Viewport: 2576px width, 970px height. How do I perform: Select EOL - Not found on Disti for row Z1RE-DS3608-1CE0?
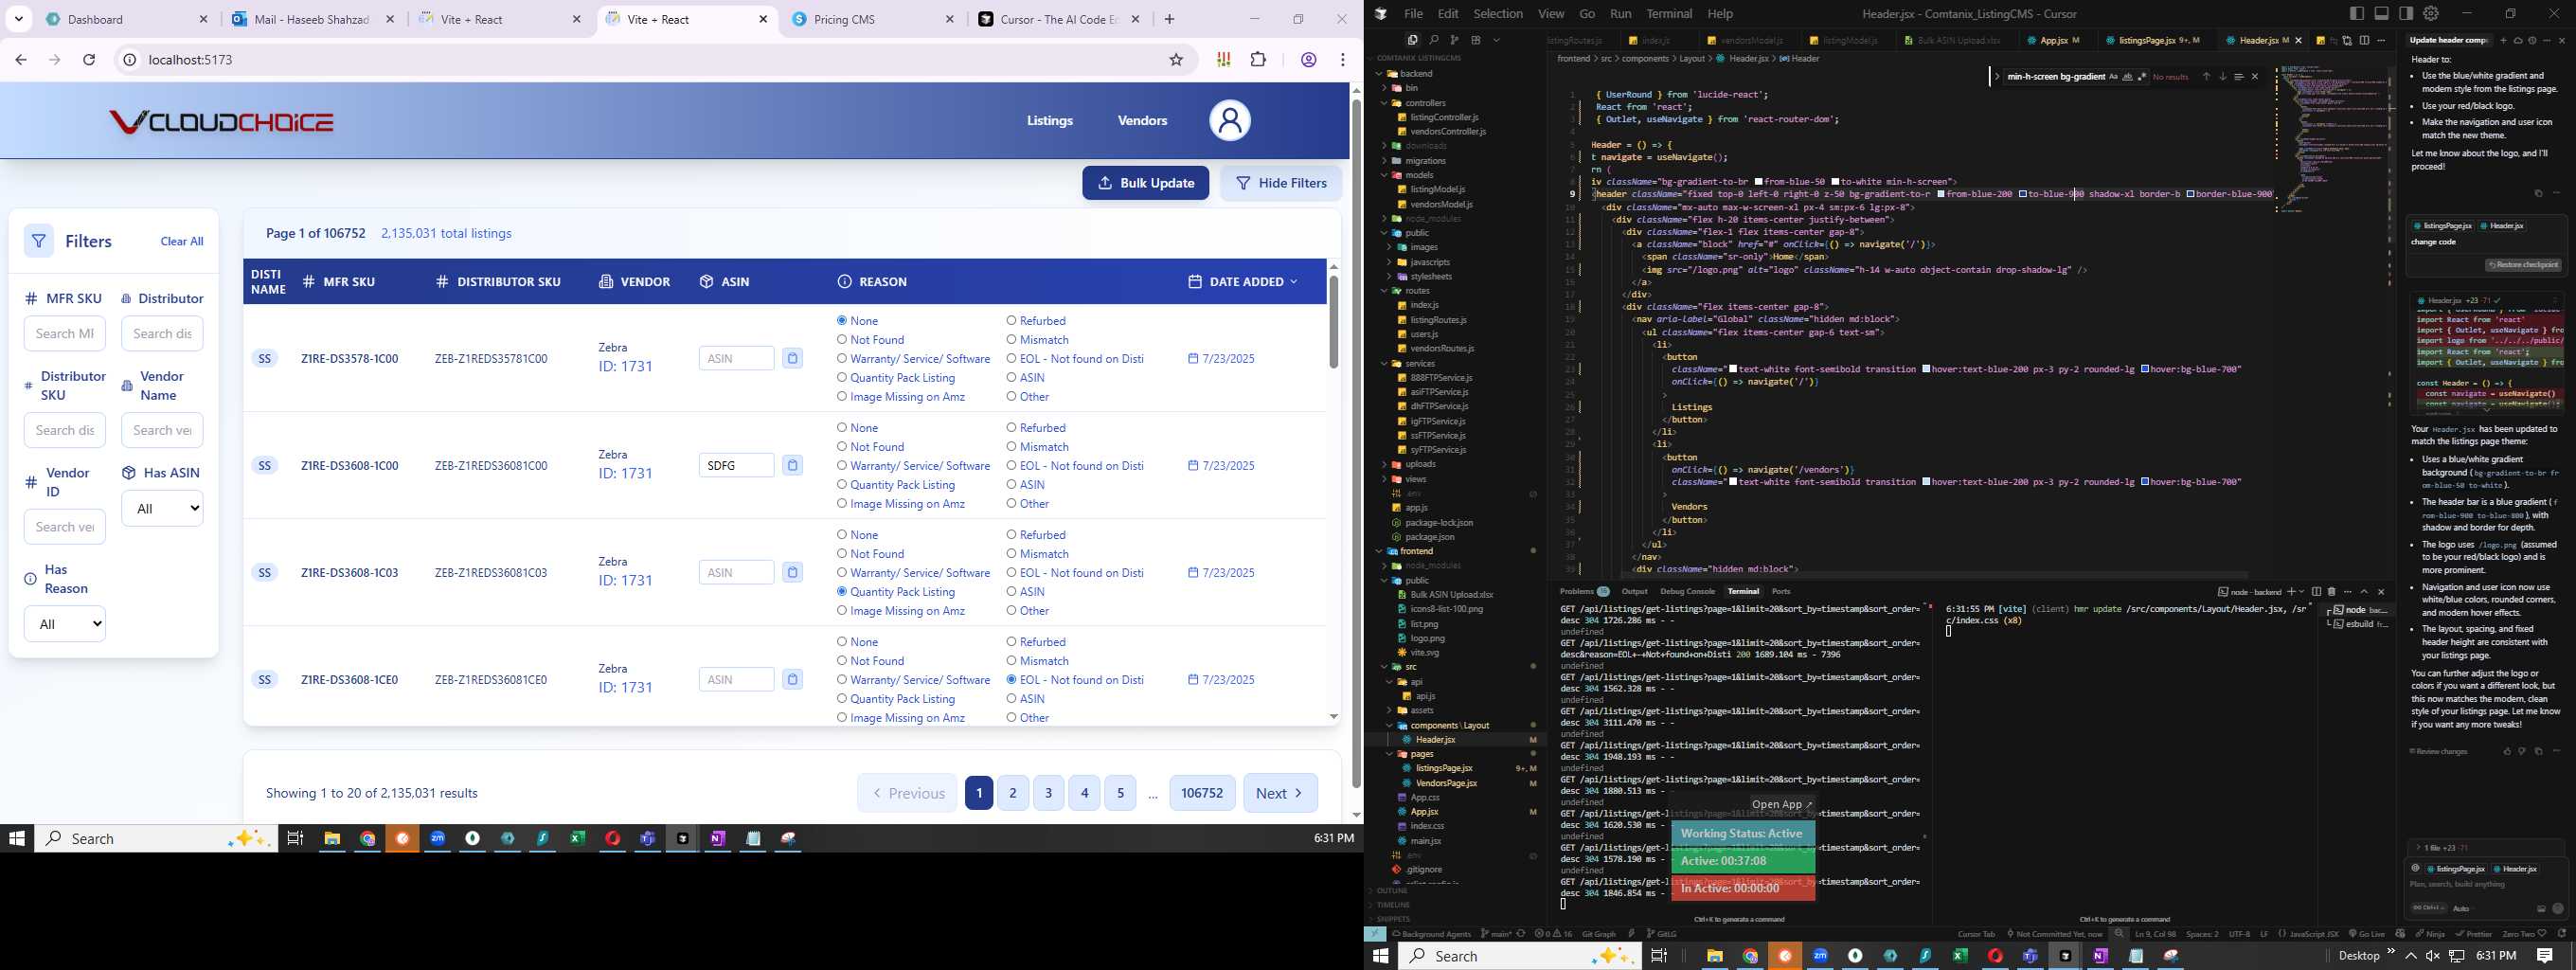[1011, 680]
